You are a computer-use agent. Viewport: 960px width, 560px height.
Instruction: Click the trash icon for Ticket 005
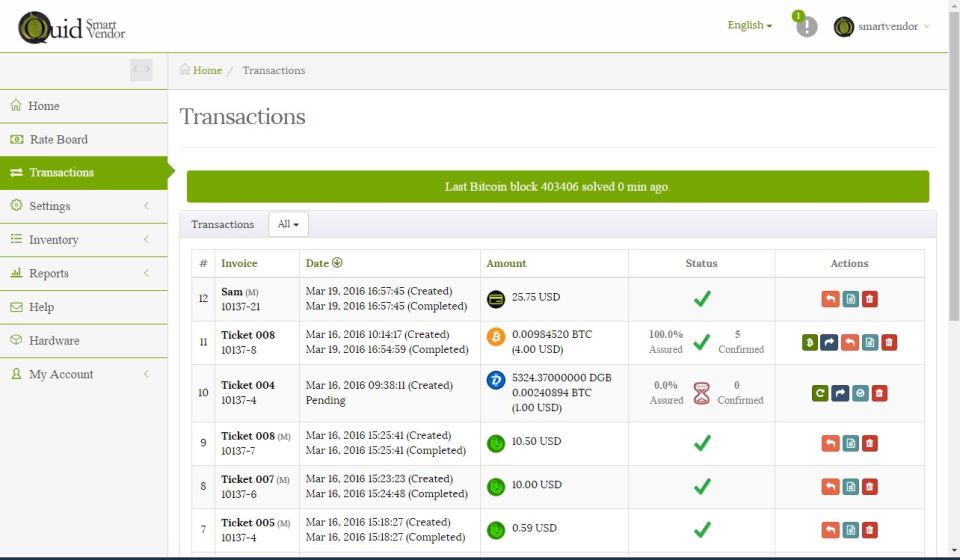coord(870,530)
